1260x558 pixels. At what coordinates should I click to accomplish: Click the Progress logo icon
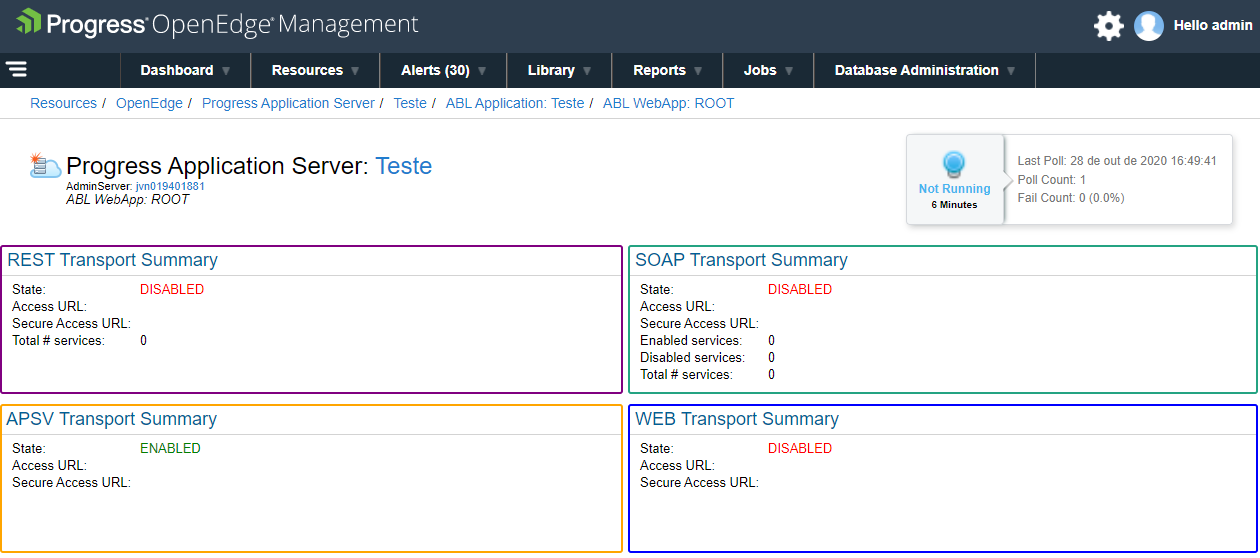pos(28,24)
